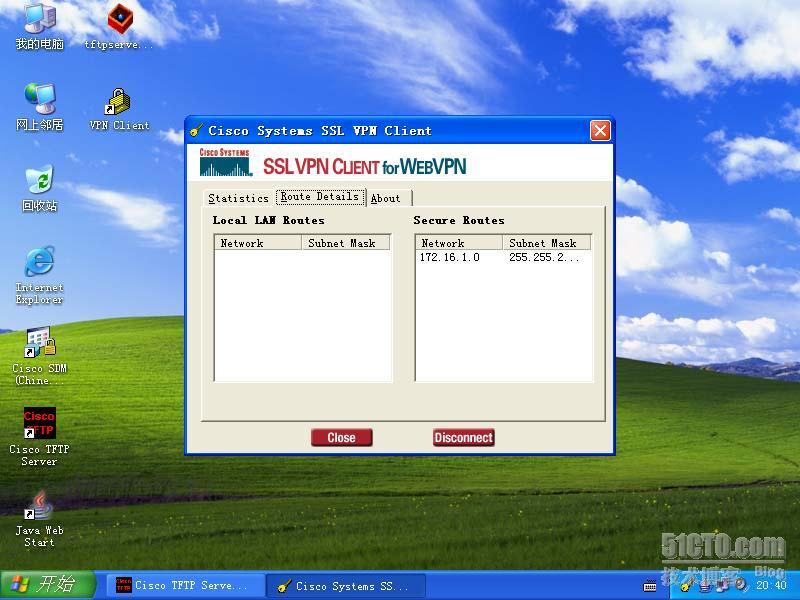Viewport: 800px width, 600px height.
Task: Select the 172.16.1.0 secure route entry
Action: [449, 257]
